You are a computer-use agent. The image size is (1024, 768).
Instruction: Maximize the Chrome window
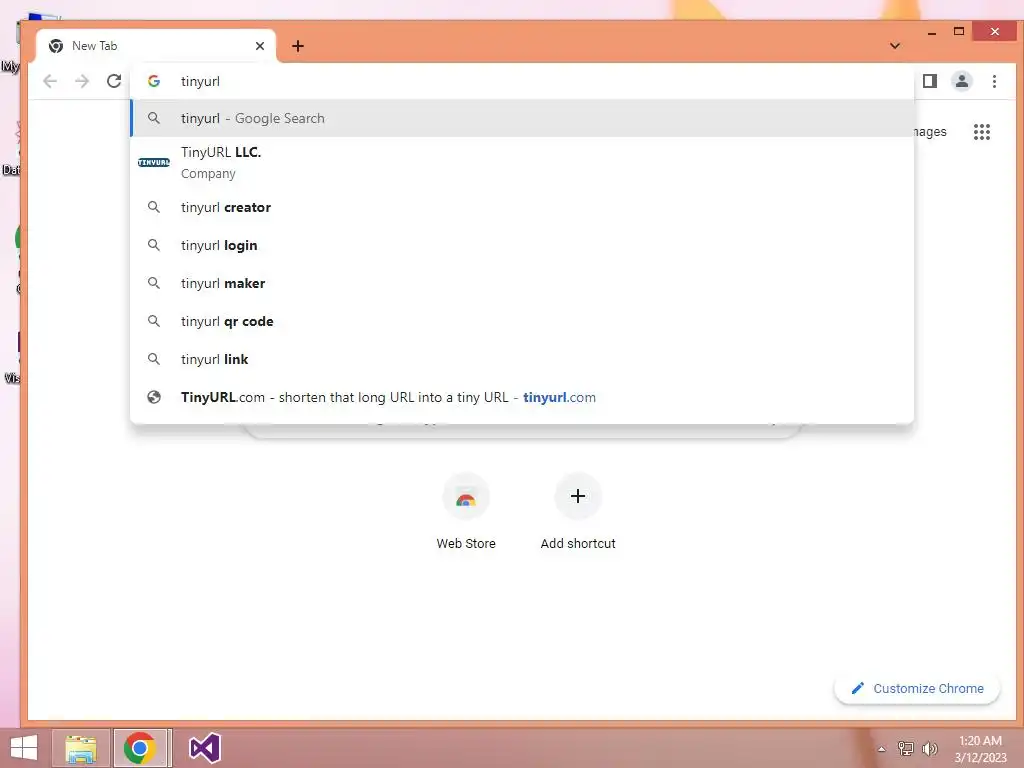(x=959, y=31)
